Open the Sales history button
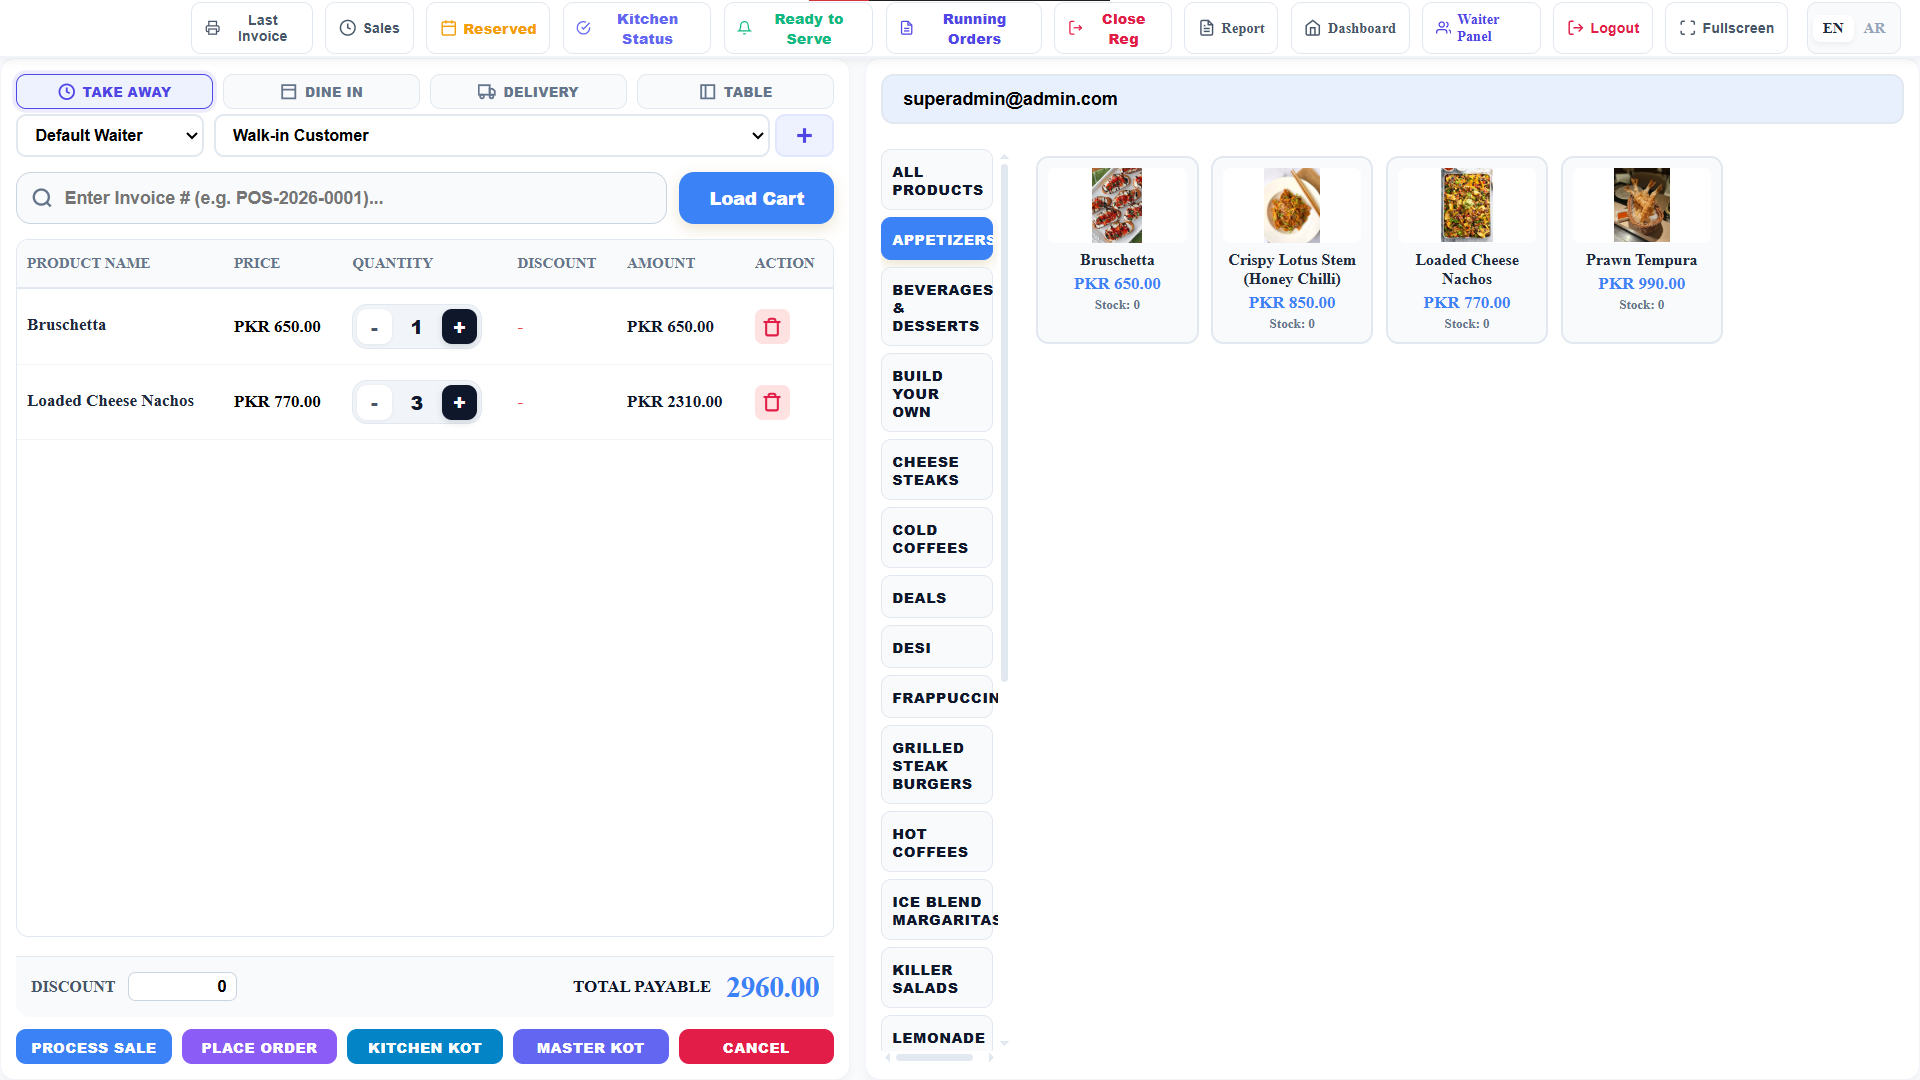This screenshot has height=1080, width=1920. click(369, 28)
